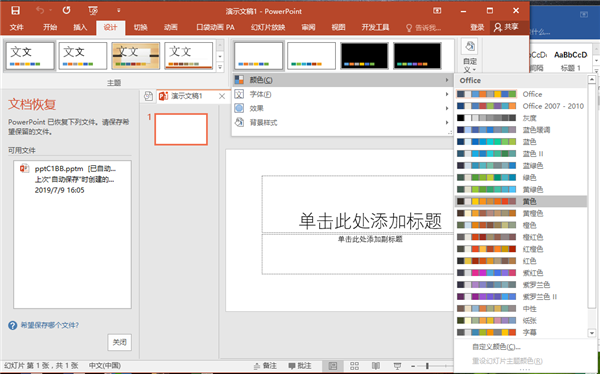Select the fourth theme with orange underline
This screenshot has height=374, width=600.
[x=189, y=56]
